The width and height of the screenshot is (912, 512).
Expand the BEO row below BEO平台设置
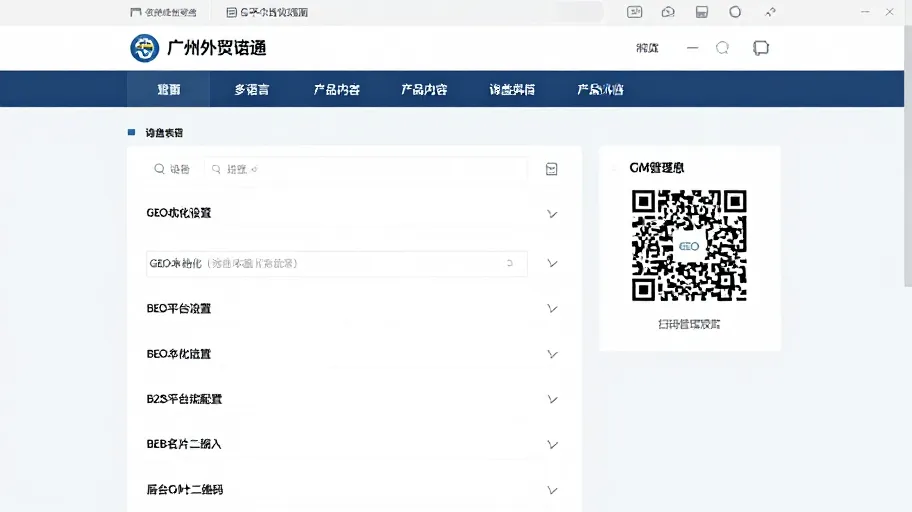point(552,354)
